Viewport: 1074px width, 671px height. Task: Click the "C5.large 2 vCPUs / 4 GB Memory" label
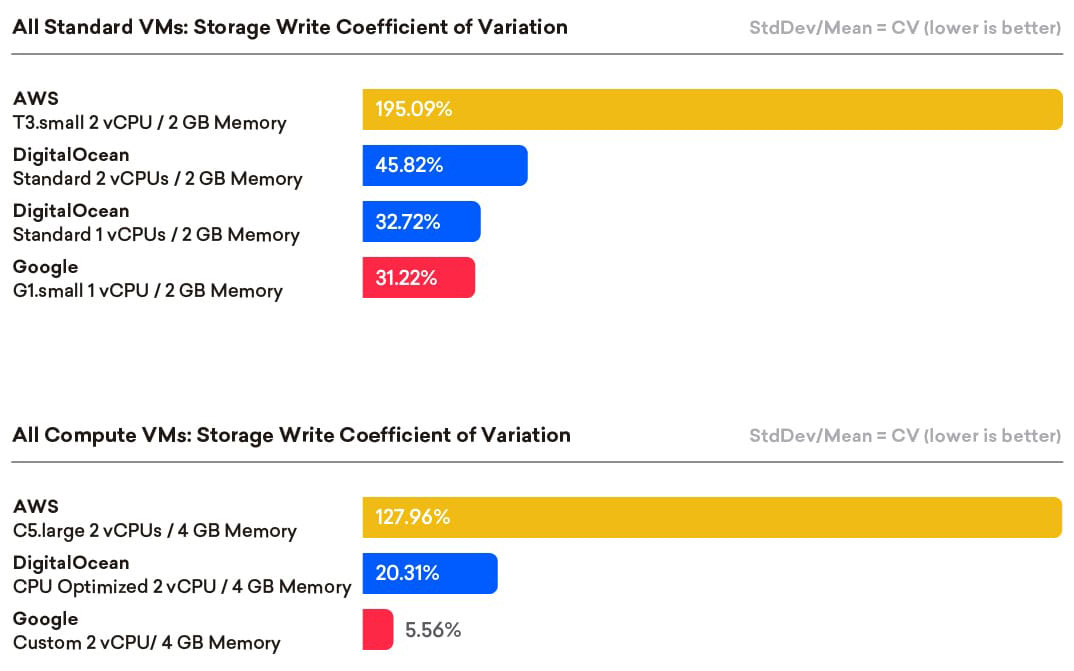(154, 531)
